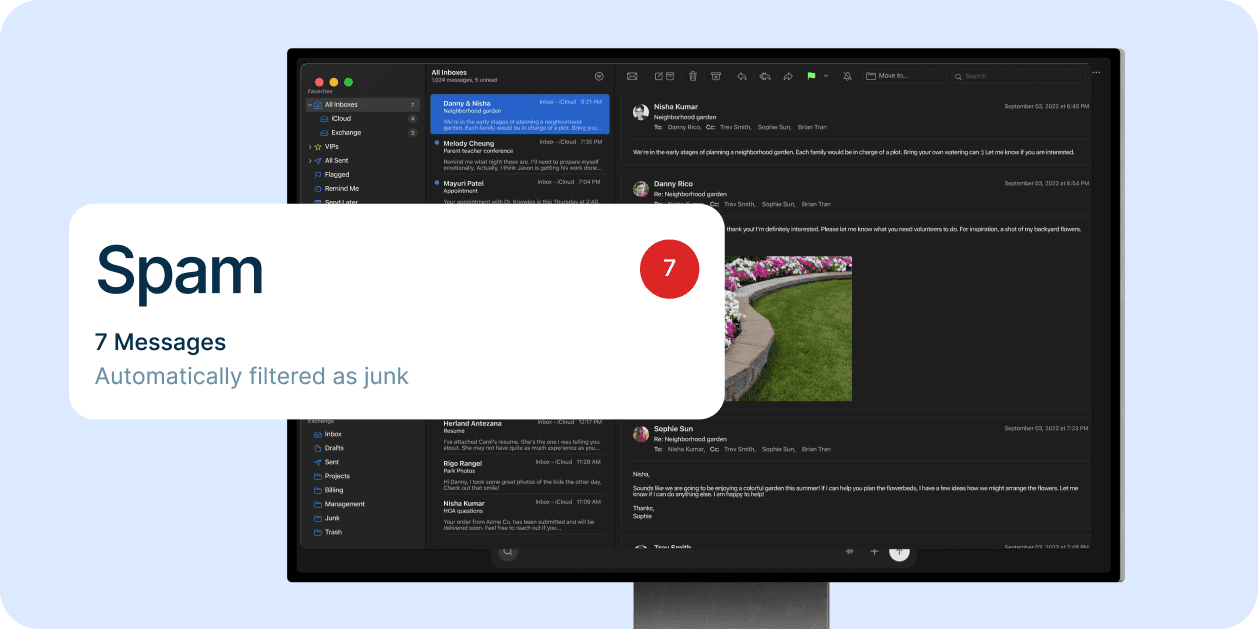This screenshot has width=1258, height=629.
Task: Open the Move to… folder field
Action: coord(905,76)
